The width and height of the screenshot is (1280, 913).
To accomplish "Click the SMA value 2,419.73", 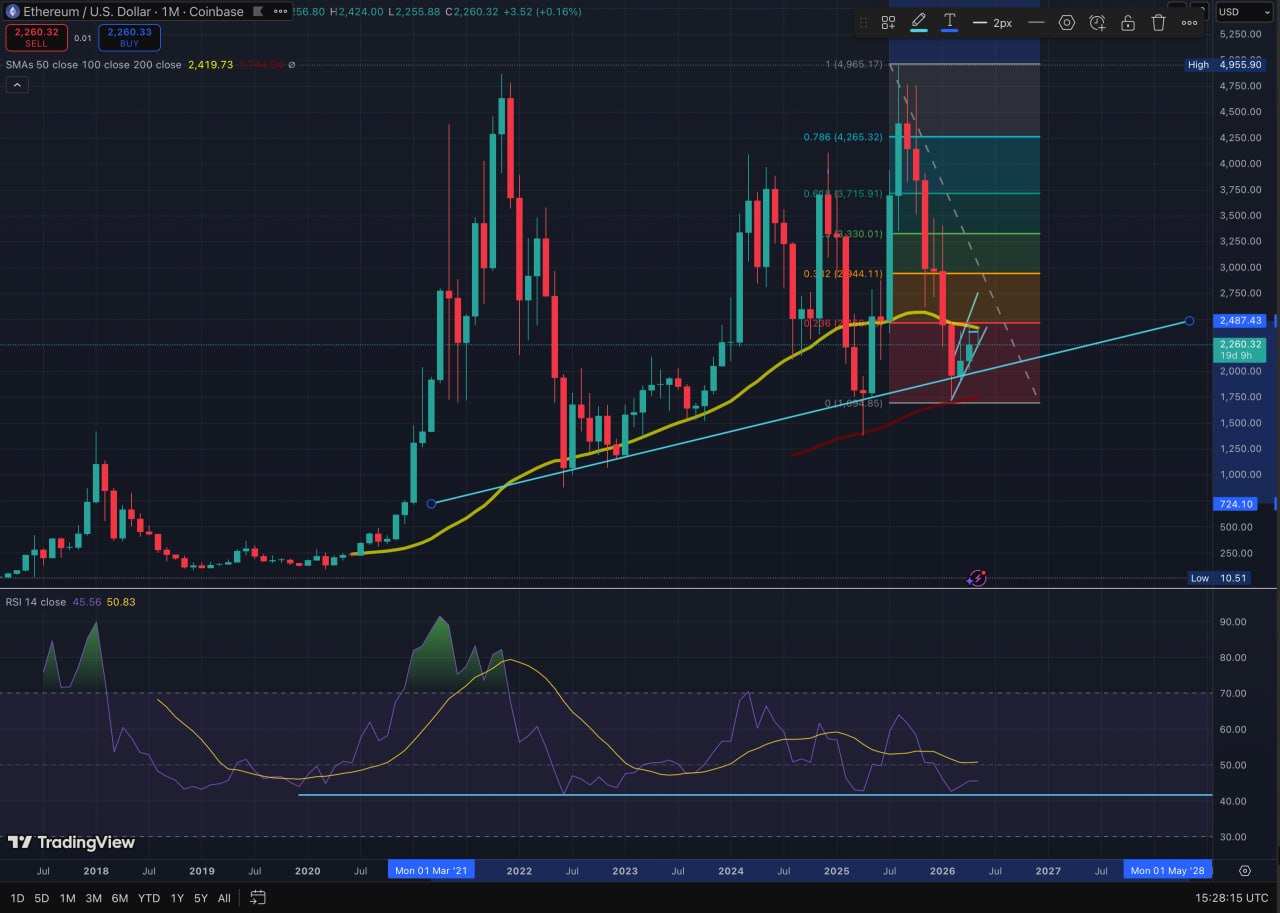I will [x=211, y=65].
